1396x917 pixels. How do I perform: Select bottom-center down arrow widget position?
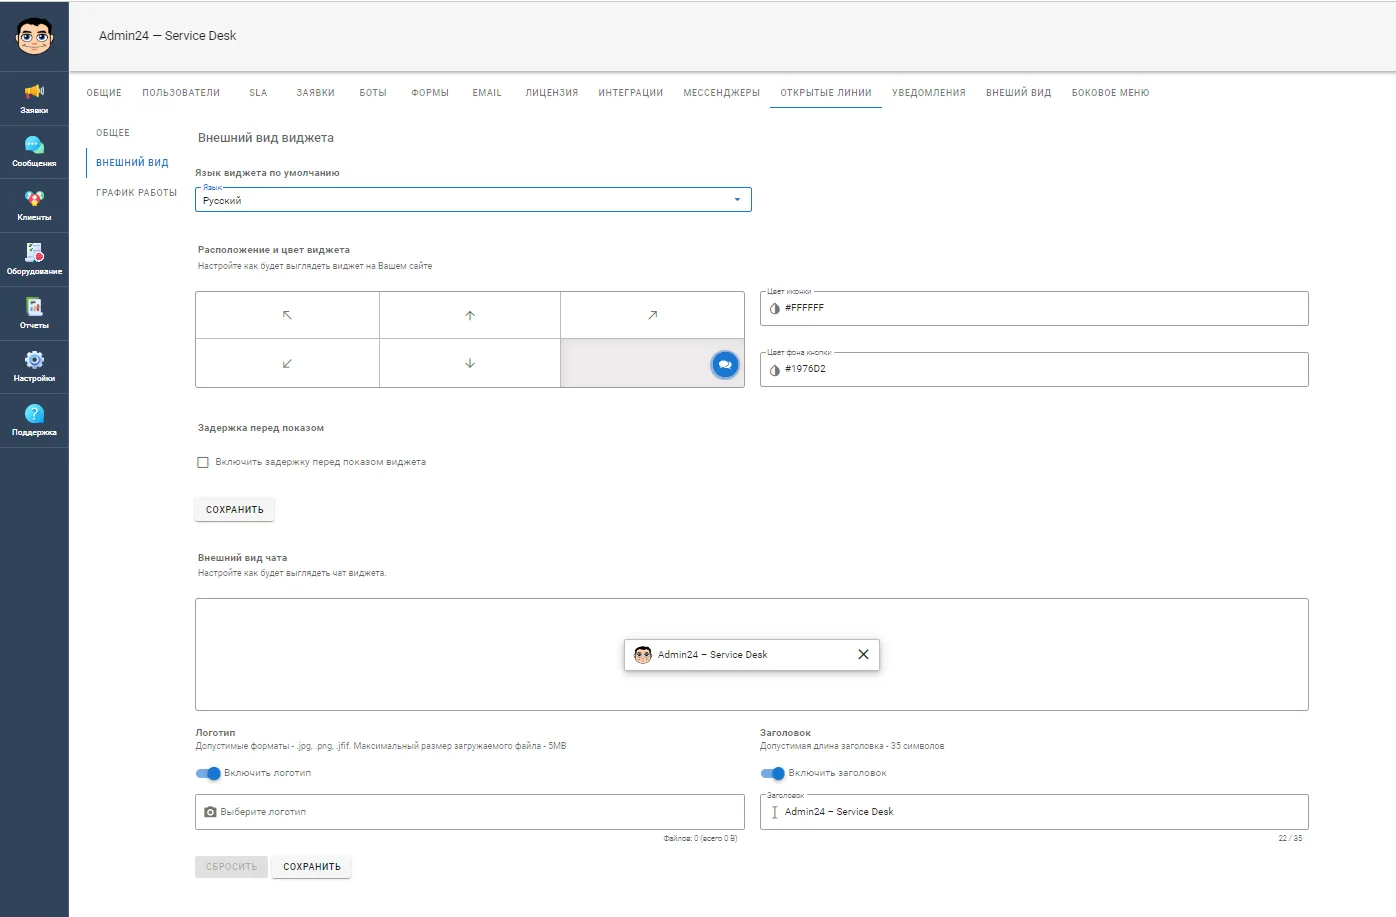click(470, 363)
